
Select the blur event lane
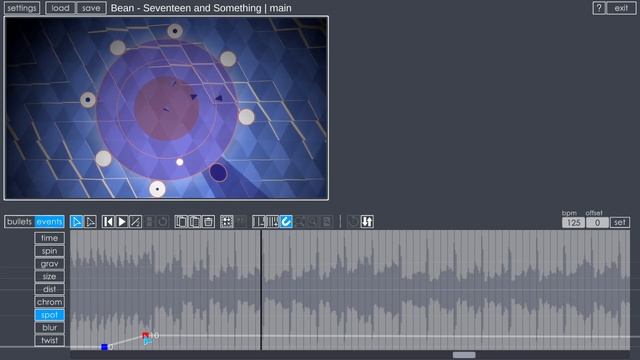click(x=49, y=327)
